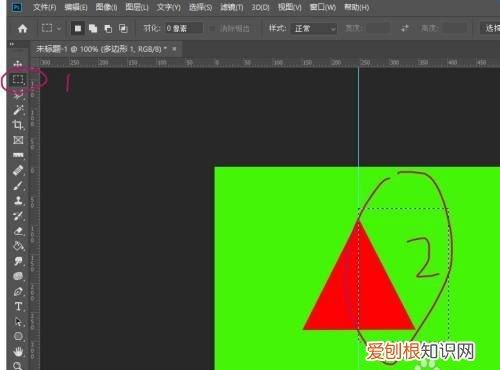This screenshot has width=500, height=370.
Task: Select the Sponge tool
Action: point(18,276)
